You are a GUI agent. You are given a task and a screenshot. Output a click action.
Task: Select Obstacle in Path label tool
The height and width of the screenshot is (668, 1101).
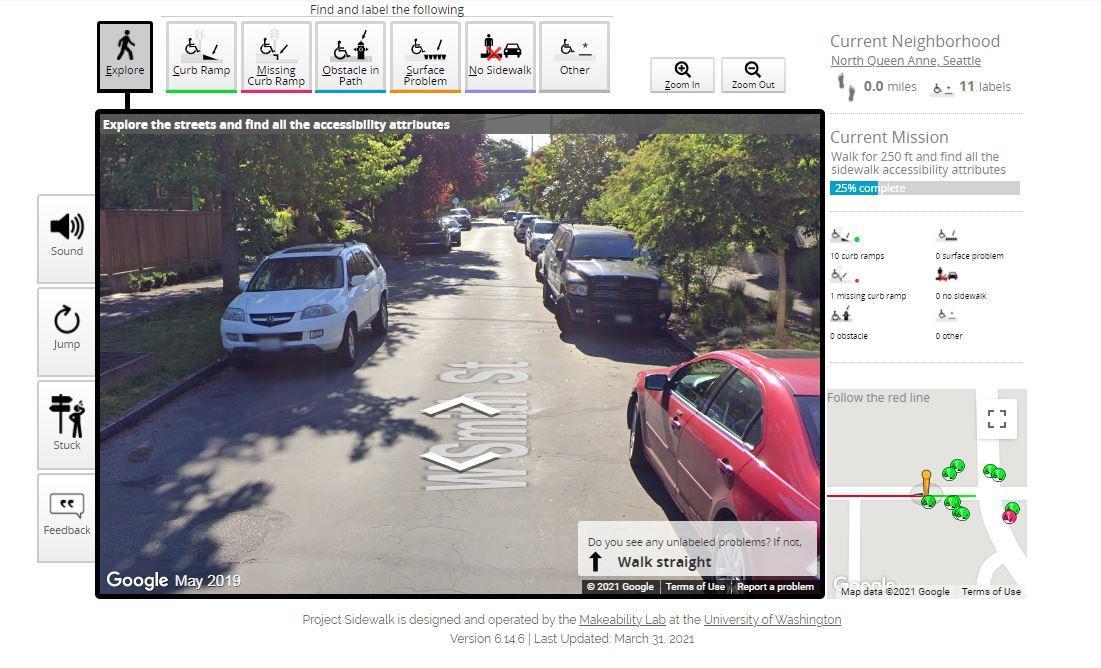pos(350,57)
